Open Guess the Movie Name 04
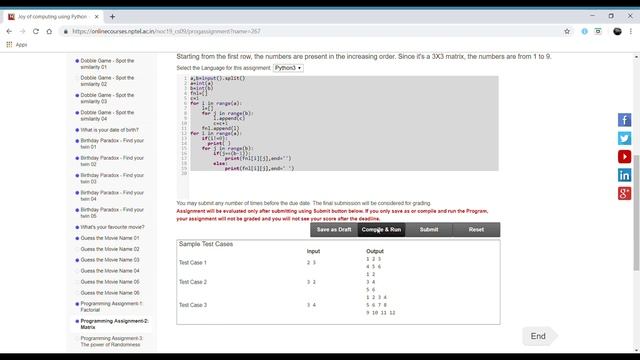The height and width of the screenshot is (360, 640). pyautogui.click(x=110, y=271)
